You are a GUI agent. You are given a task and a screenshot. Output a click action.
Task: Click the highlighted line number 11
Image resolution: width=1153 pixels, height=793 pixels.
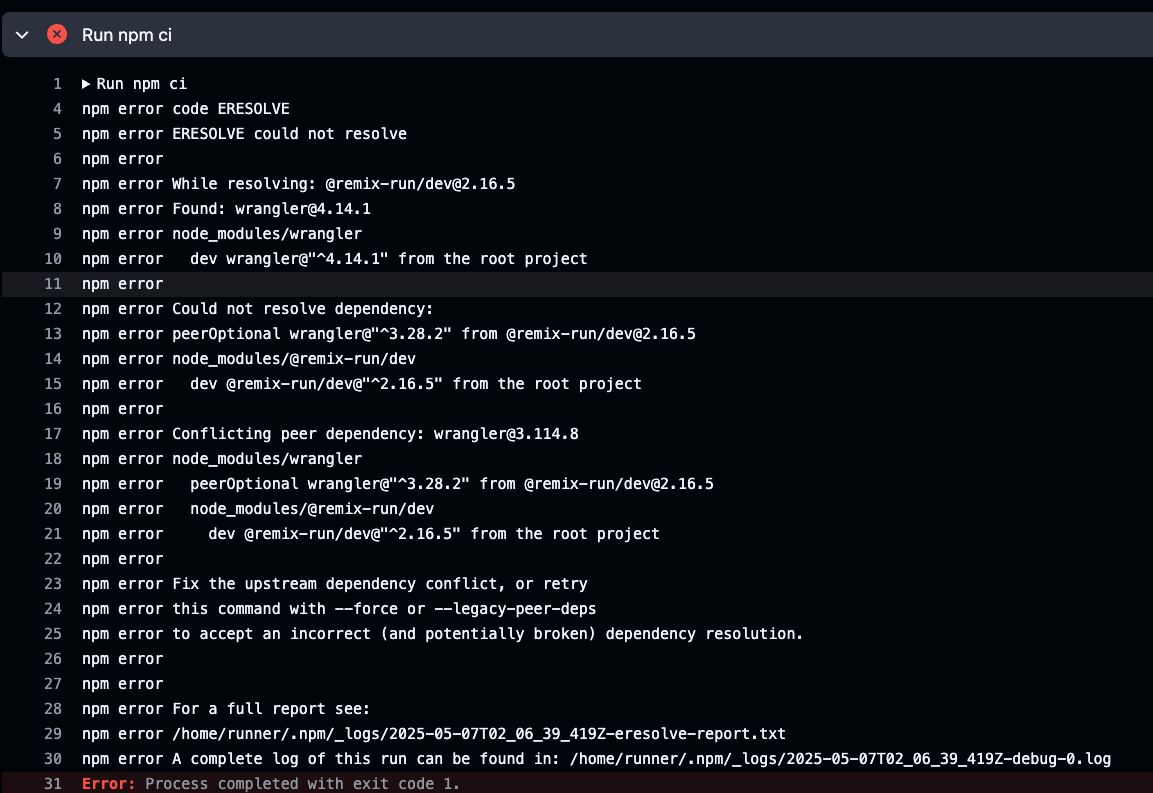pos(54,284)
